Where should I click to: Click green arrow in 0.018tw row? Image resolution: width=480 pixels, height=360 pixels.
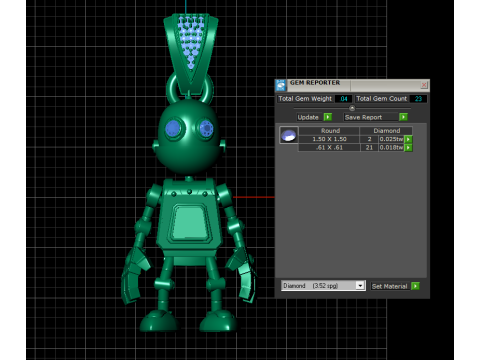point(408,148)
